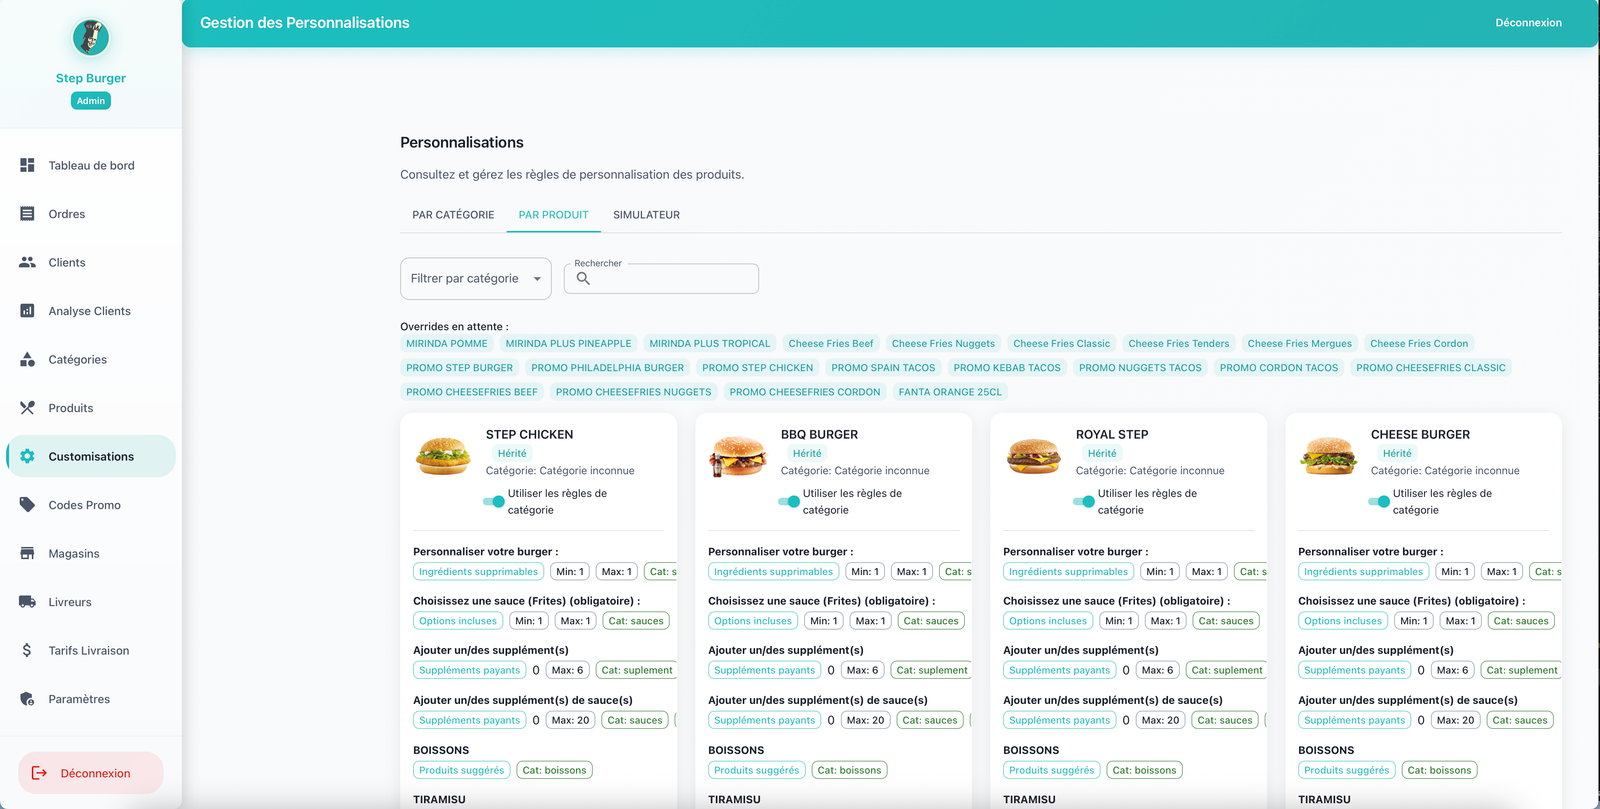Toggle category rules switch for CHEESE BURGER
Image resolution: width=1600 pixels, height=809 pixels.
pyautogui.click(x=1379, y=501)
